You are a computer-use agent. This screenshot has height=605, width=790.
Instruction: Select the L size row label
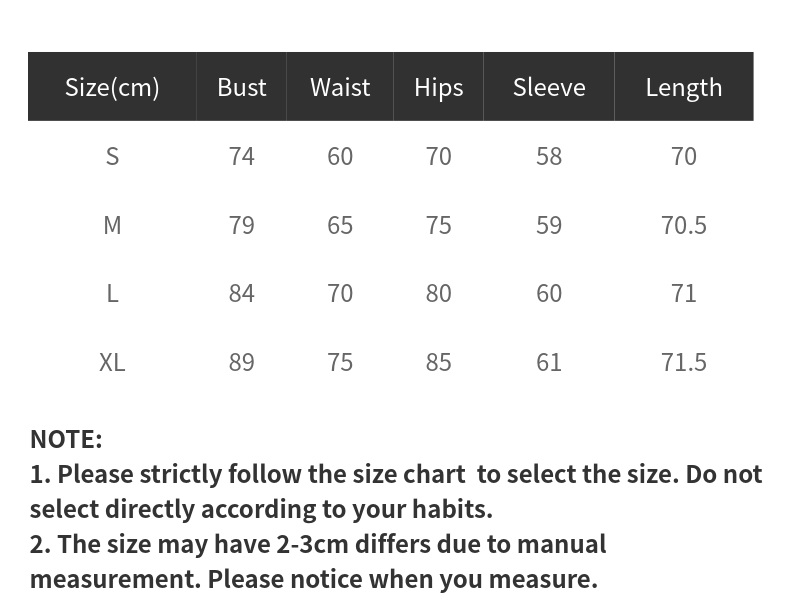point(112,293)
